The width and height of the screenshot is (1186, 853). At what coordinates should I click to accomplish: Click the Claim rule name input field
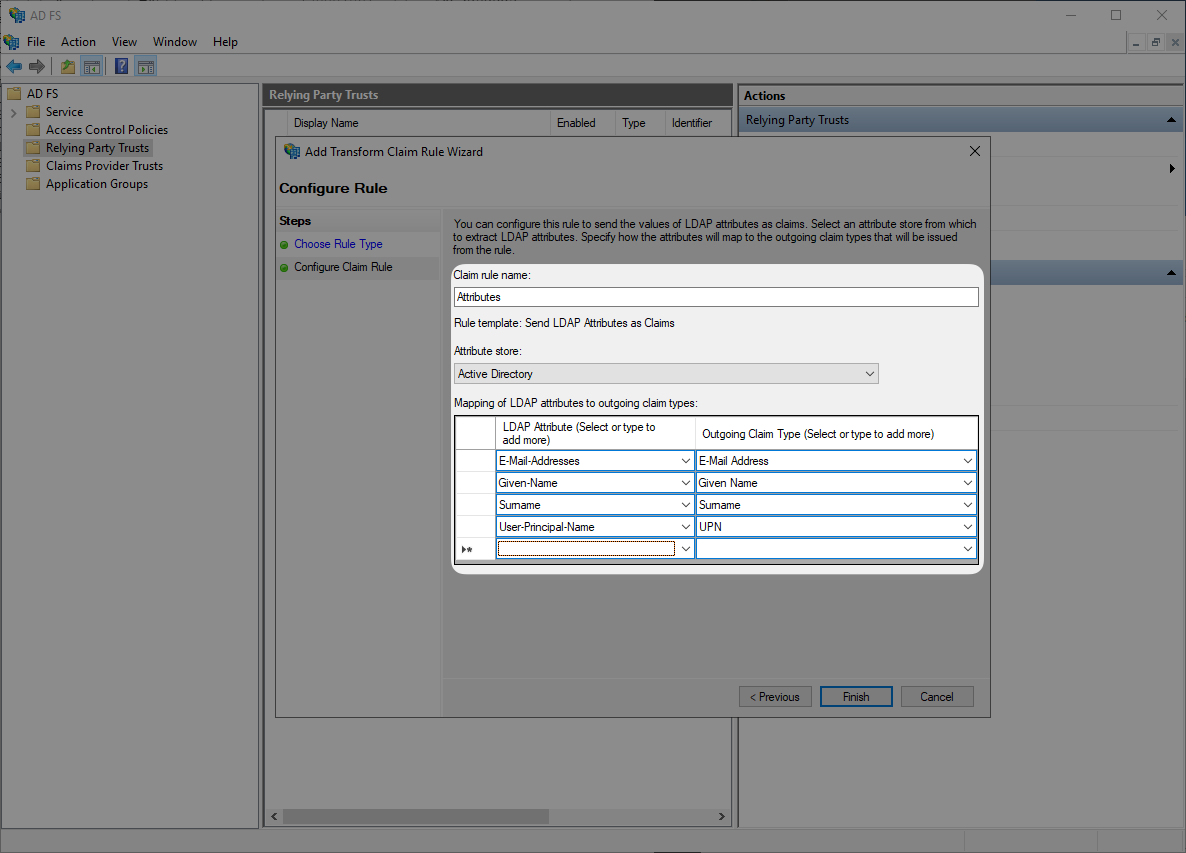pos(716,296)
